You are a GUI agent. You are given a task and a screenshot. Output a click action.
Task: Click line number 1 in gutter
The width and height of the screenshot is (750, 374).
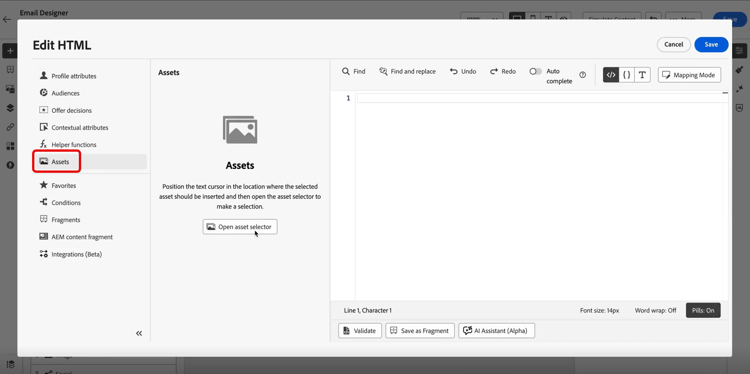(x=348, y=98)
